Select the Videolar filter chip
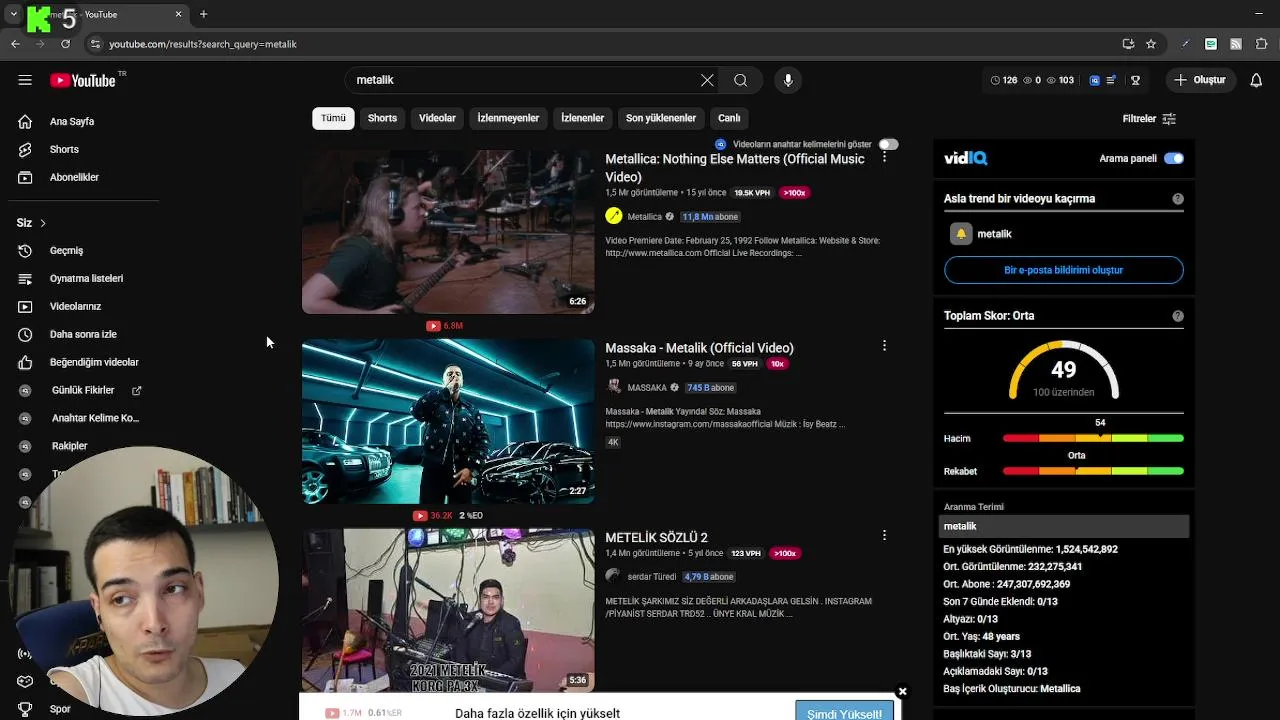 coord(437,118)
